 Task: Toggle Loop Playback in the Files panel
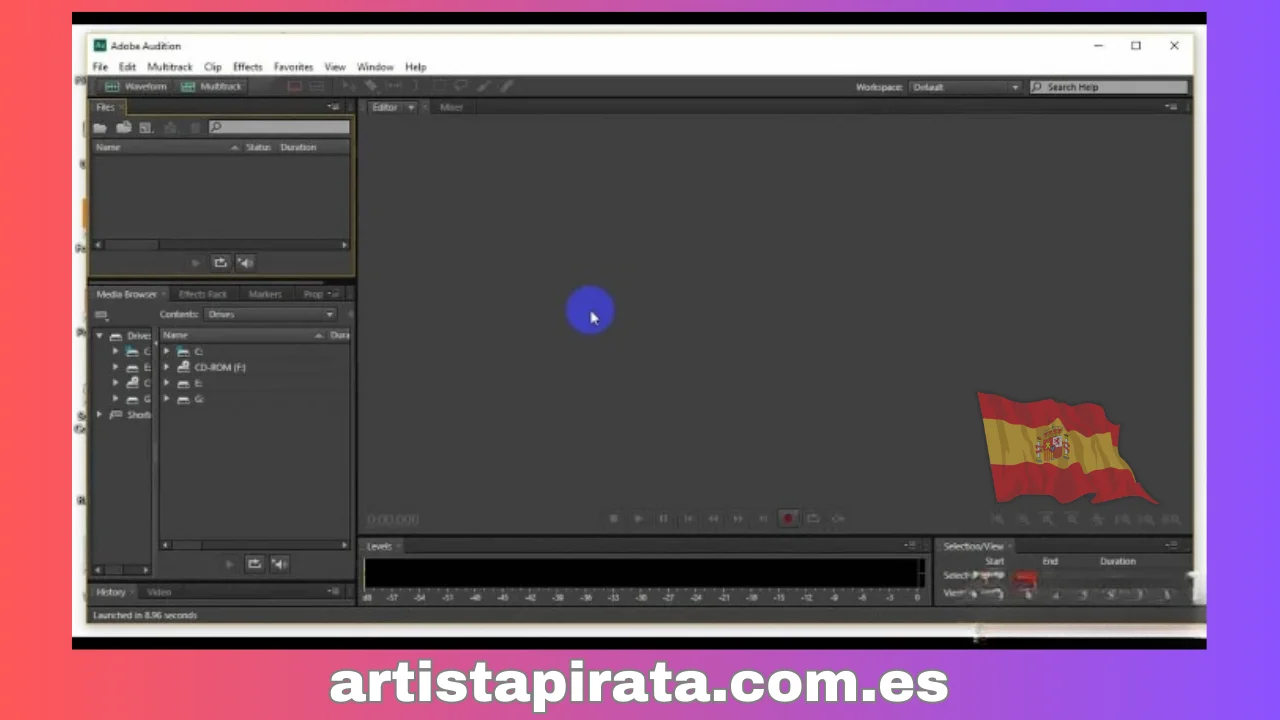coord(221,263)
